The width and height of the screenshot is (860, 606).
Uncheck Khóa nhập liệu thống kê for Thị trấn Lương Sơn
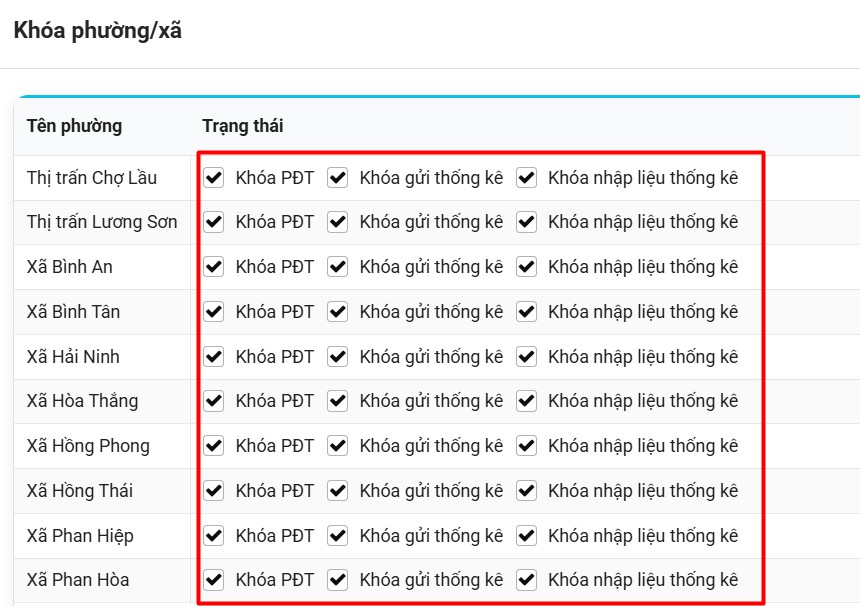tap(526, 222)
